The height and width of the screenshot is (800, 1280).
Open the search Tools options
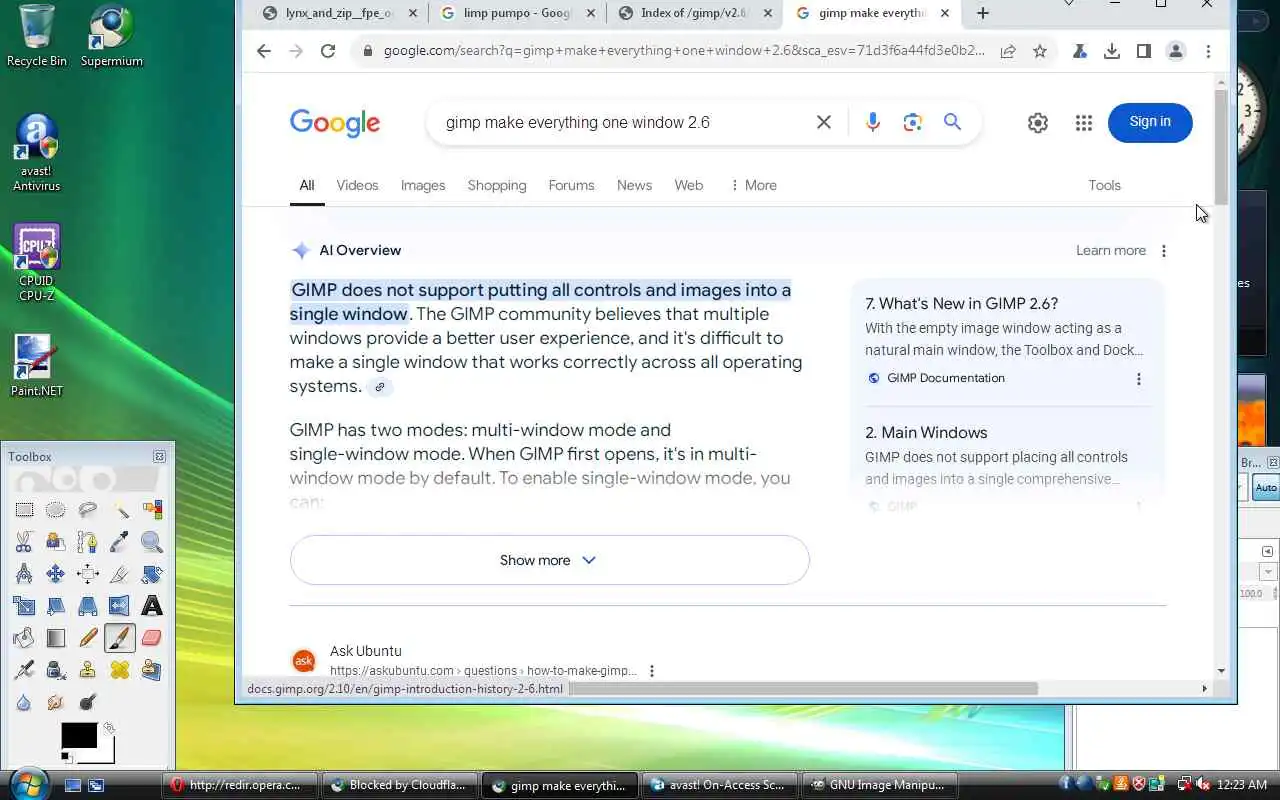point(1104,185)
